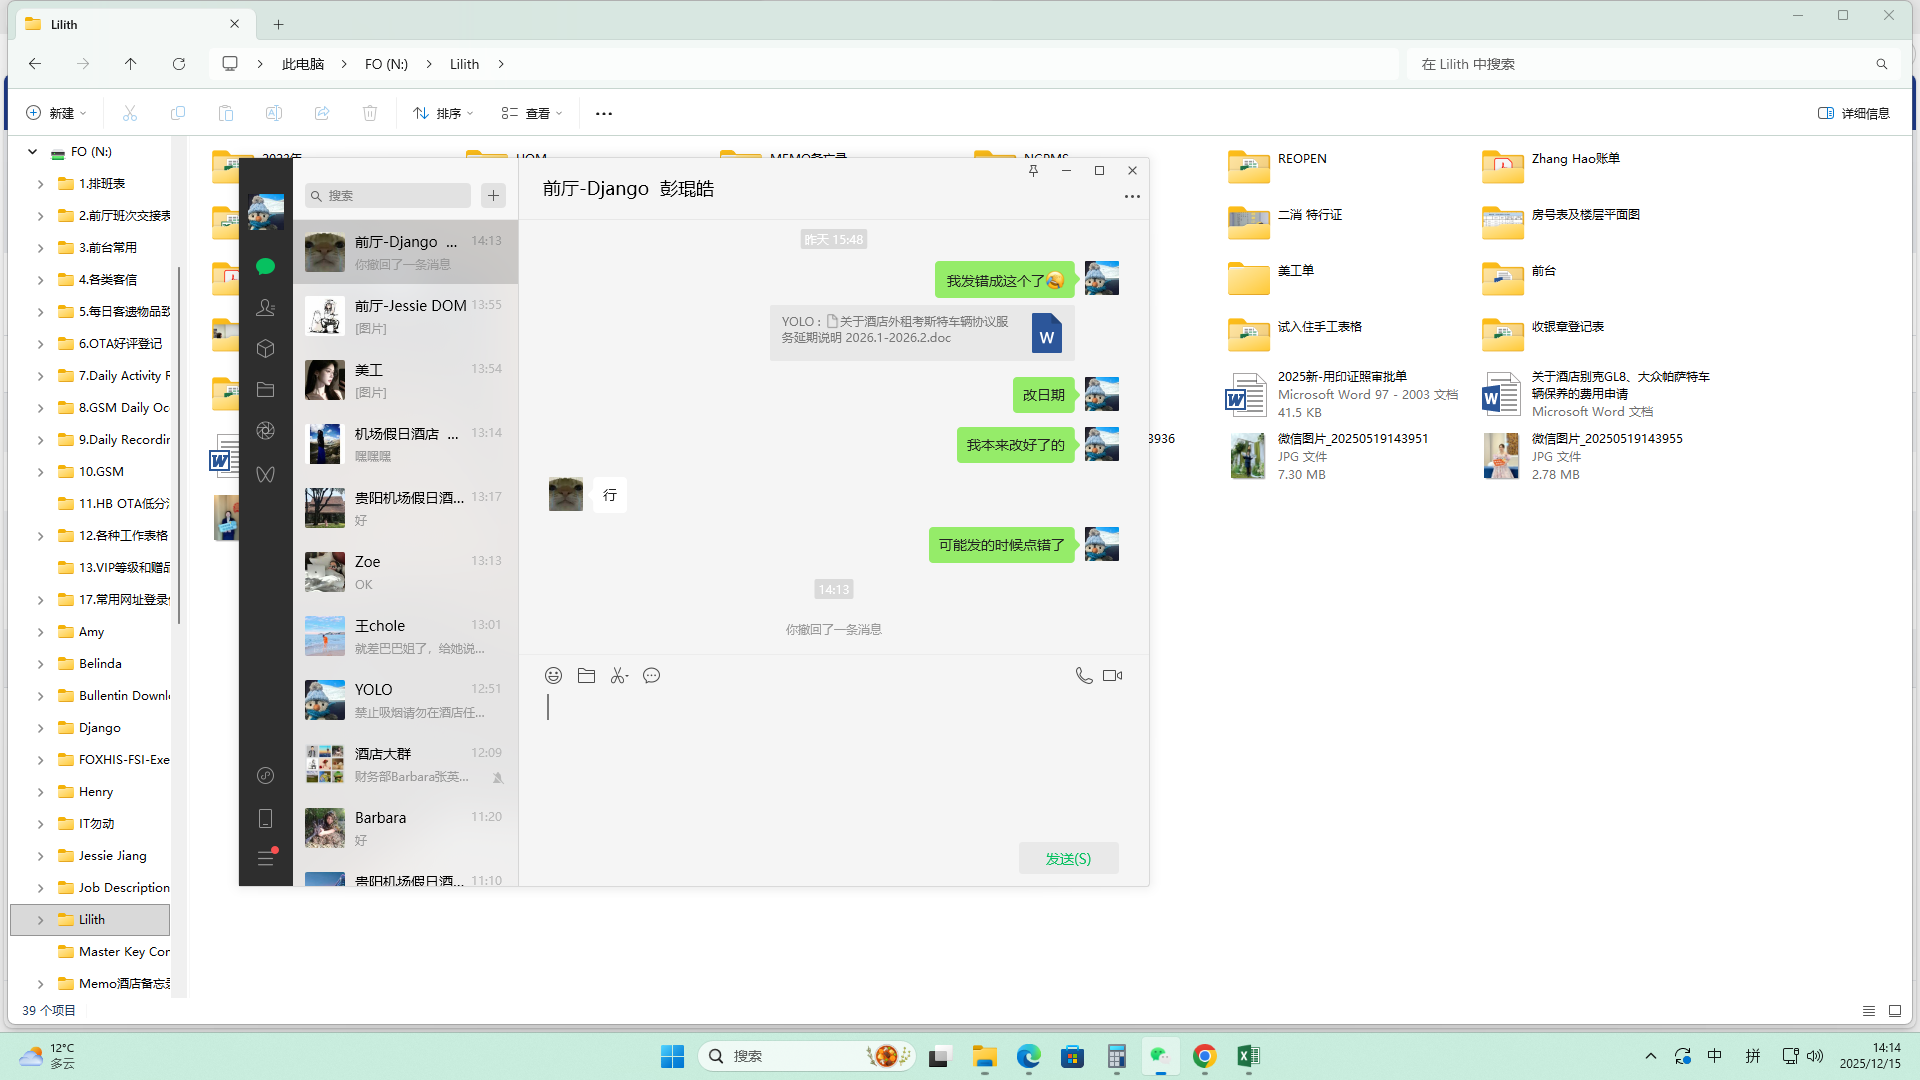The width and height of the screenshot is (1920, 1080).
Task: Expand the 1.排班表 folder tree node
Action: pyautogui.click(x=40, y=184)
